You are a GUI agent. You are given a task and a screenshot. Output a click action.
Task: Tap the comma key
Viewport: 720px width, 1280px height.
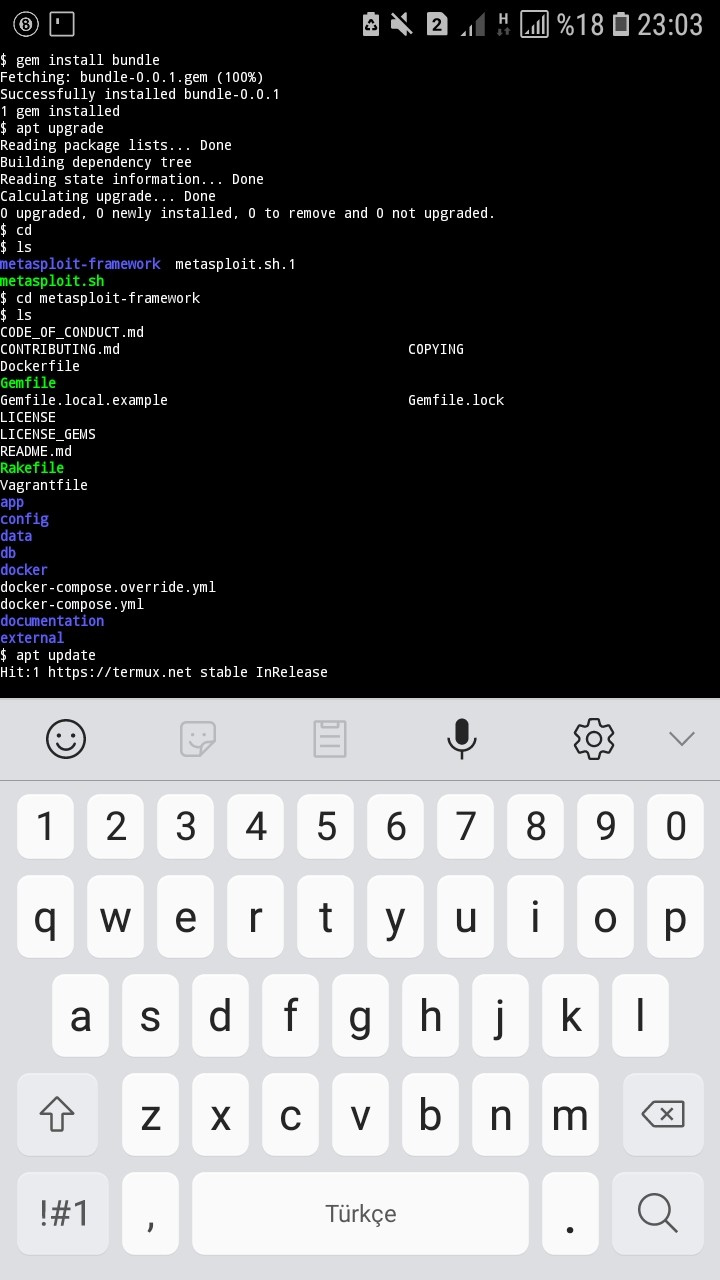[150, 1213]
